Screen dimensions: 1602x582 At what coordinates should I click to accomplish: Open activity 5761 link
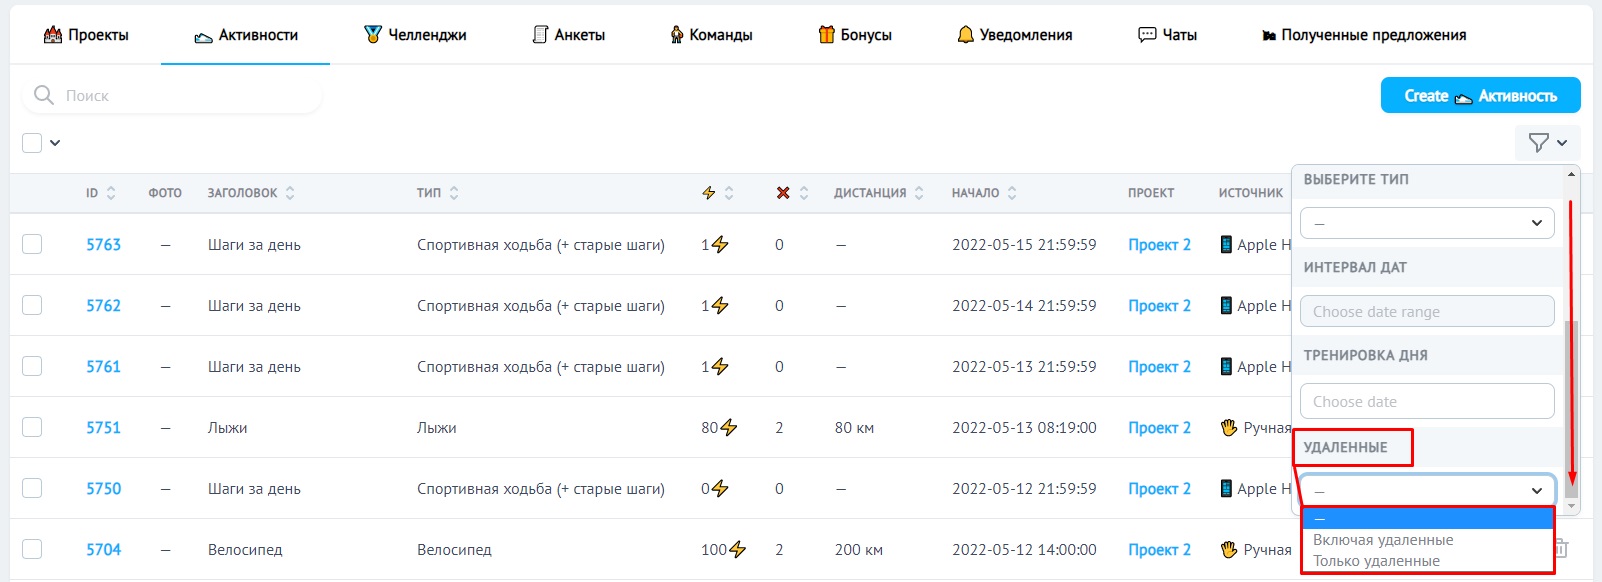(103, 366)
